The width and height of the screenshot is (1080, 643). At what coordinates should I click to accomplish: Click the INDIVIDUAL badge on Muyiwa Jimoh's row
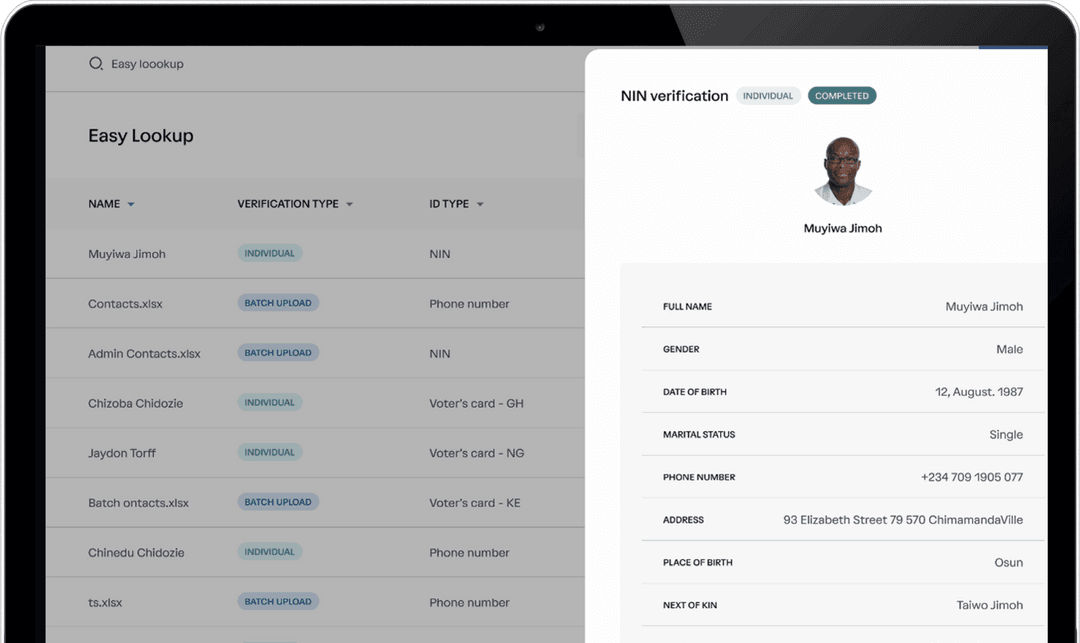click(269, 253)
